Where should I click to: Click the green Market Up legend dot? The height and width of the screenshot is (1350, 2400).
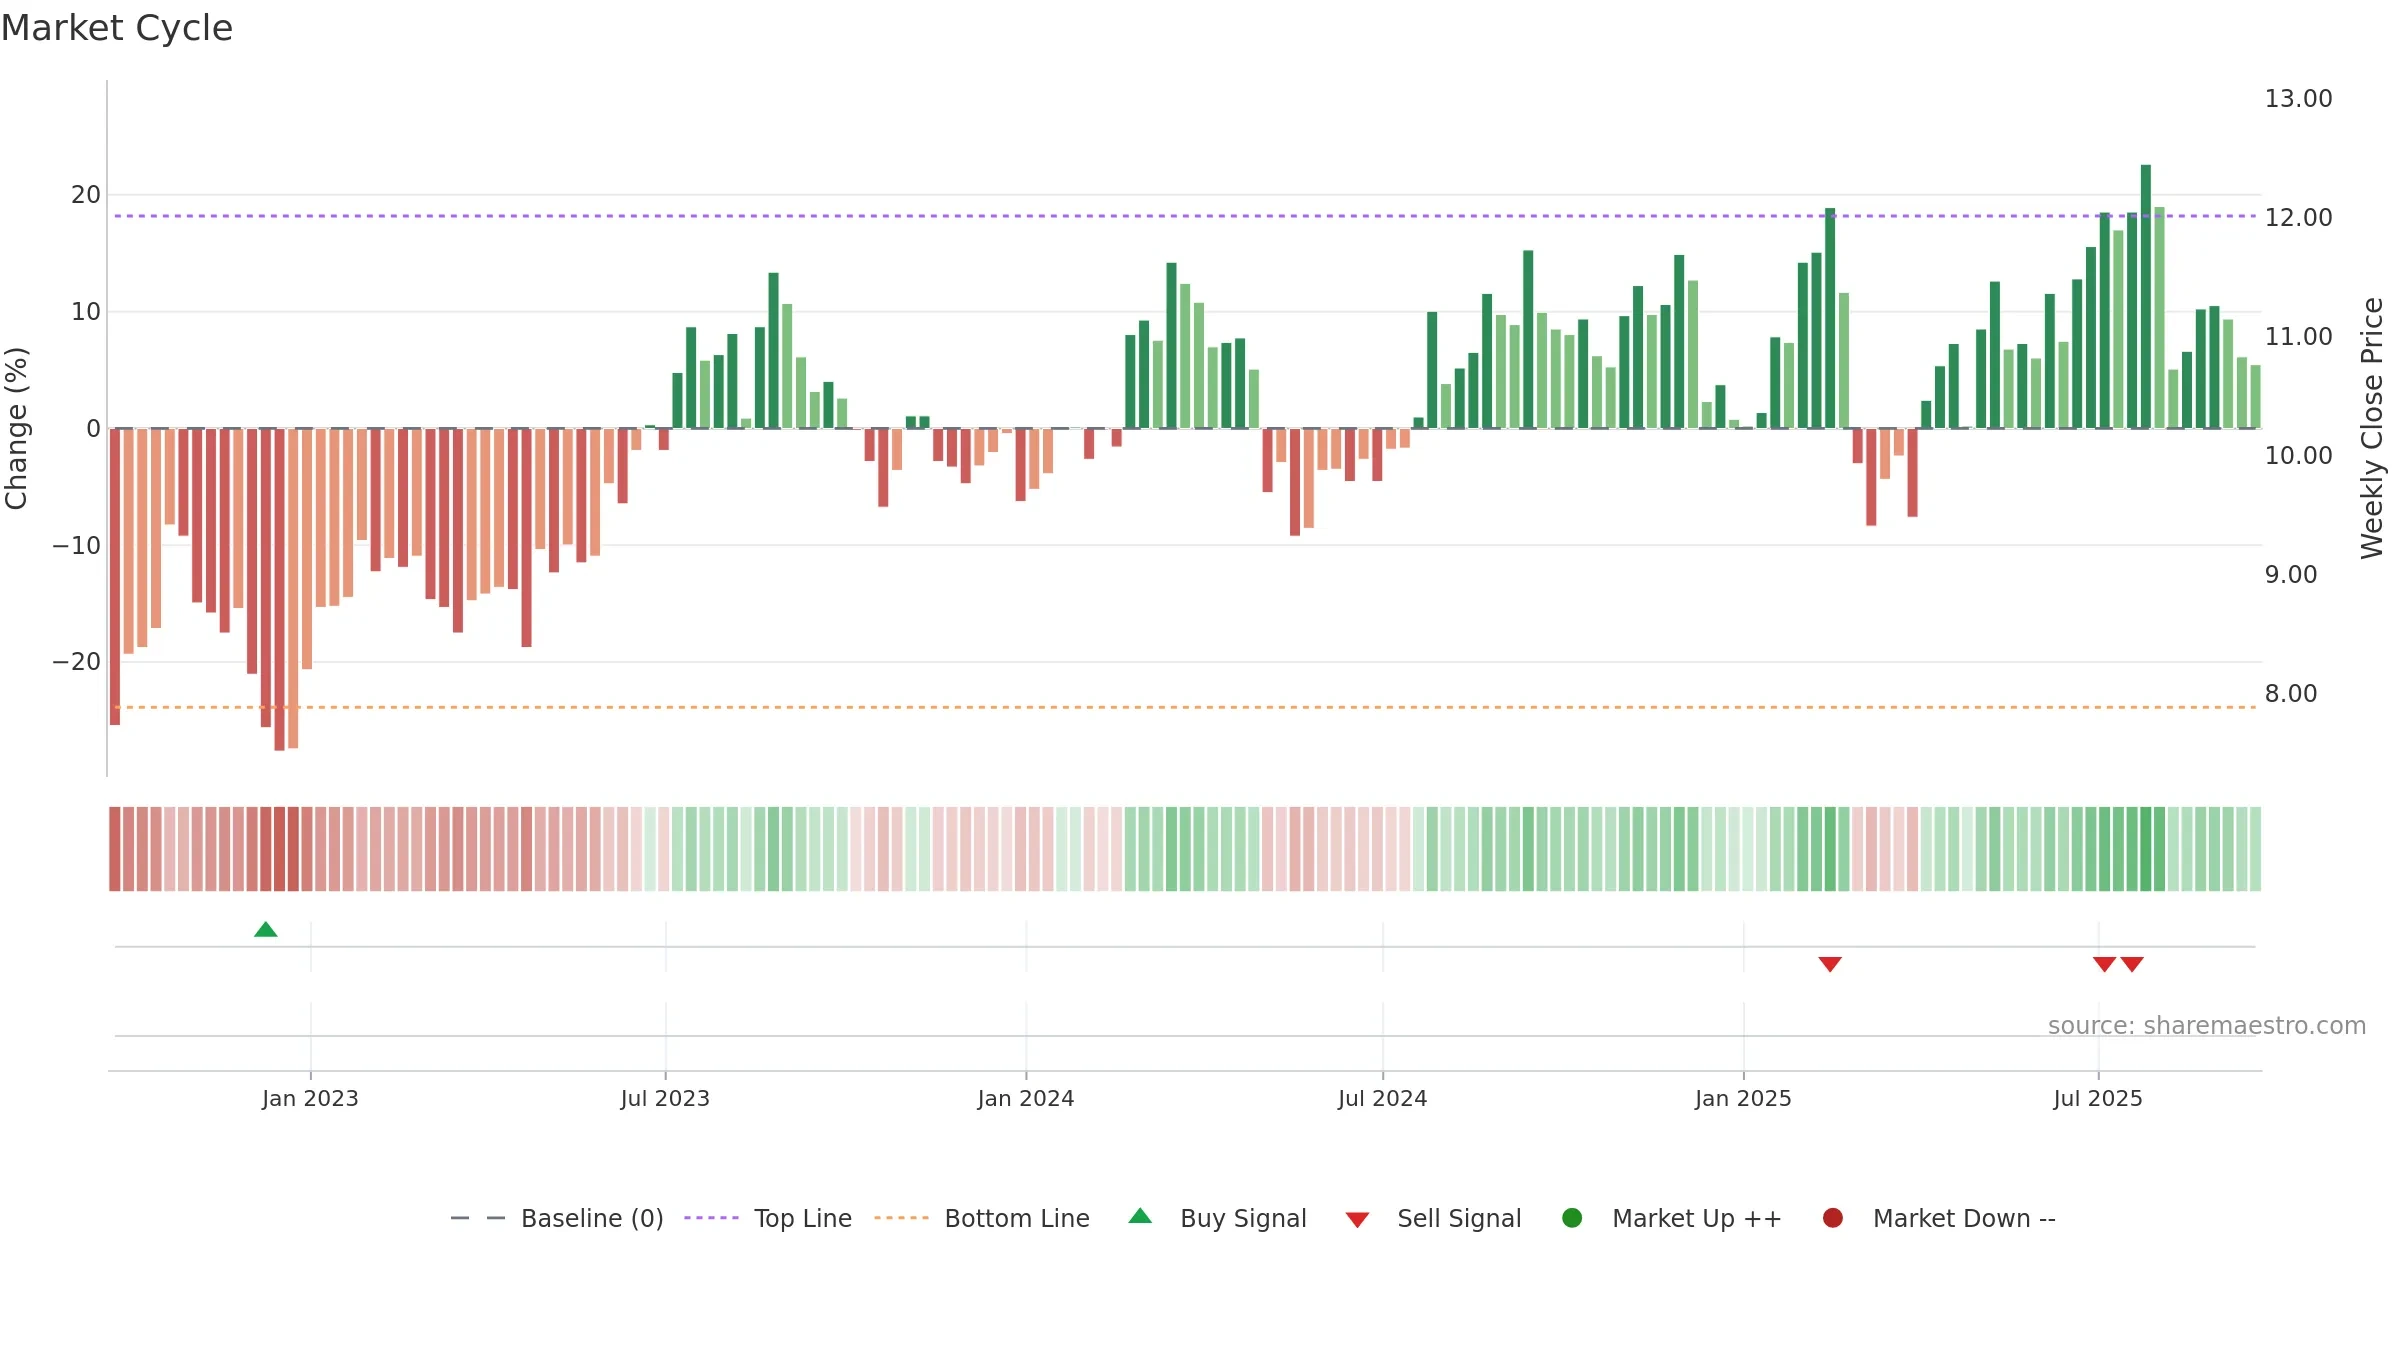tap(1572, 1218)
